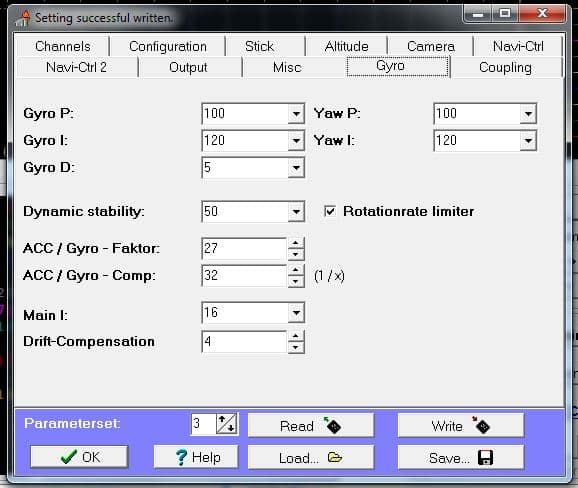Confirm with the OK button
Image resolution: width=578 pixels, height=488 pixels.
[x=79, y=457]
